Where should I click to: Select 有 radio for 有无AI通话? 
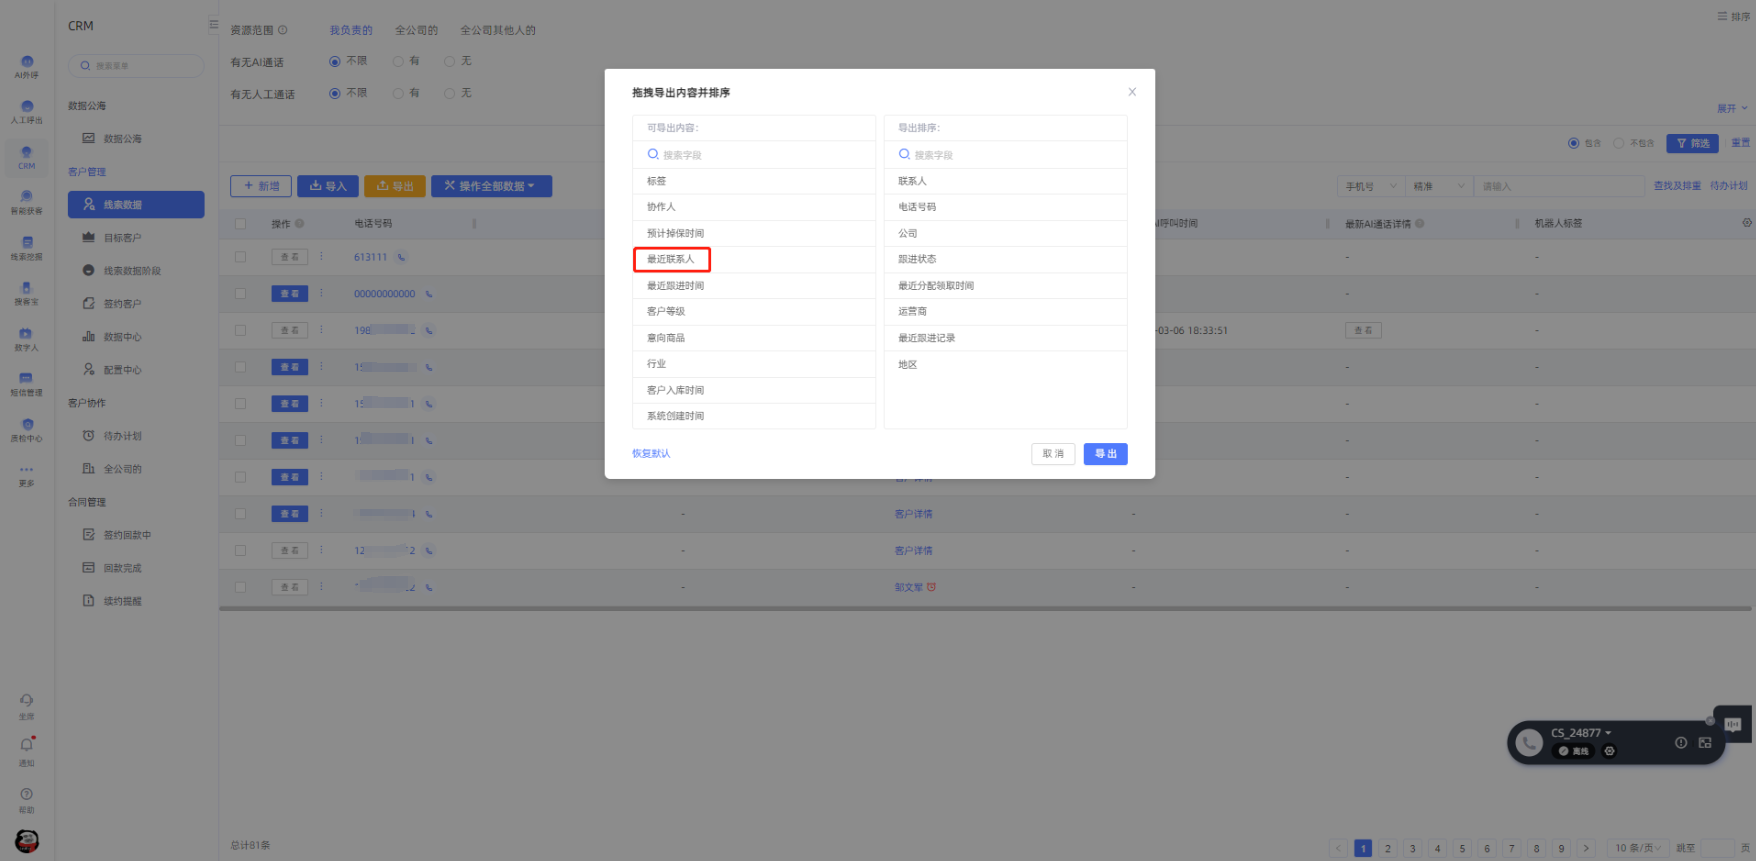(x=399, y=62)
